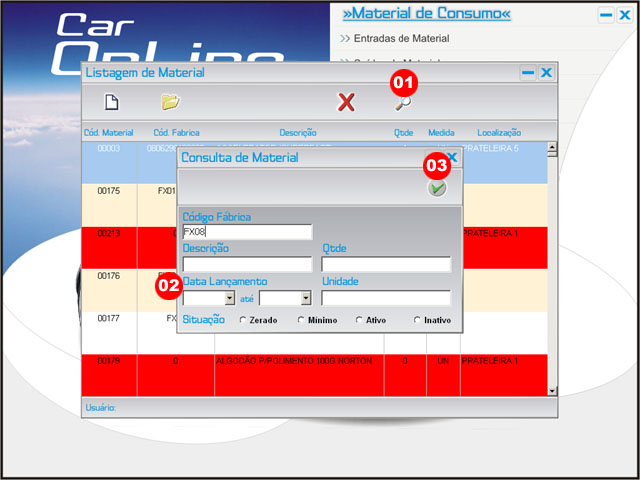
Task: Select the Mínimo situation radio button
Action: click(x=301, y=320)
